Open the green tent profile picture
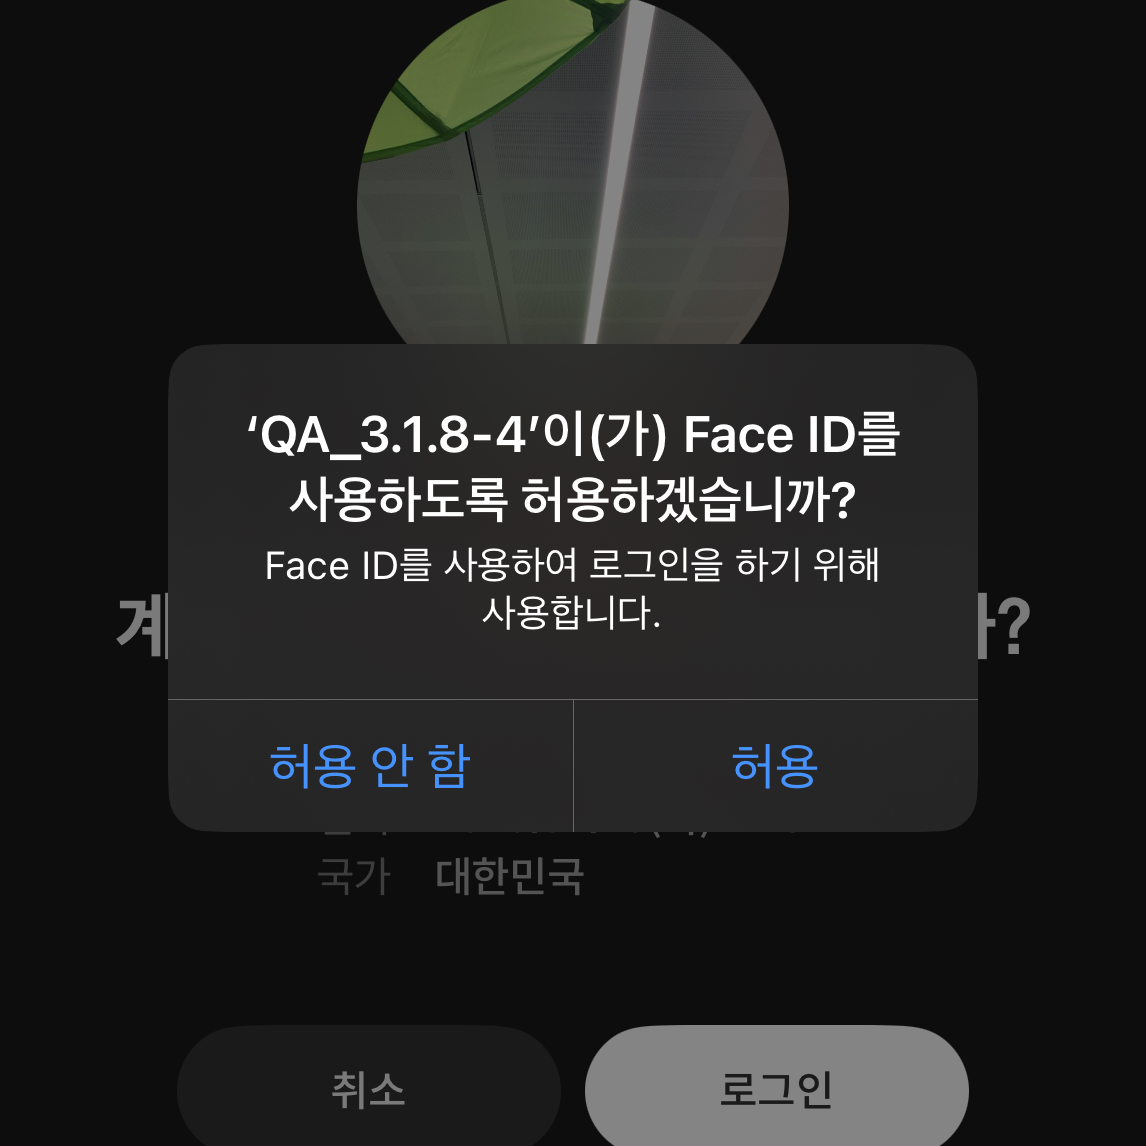Viewport: 1146px width, 1146px height. 571,170
